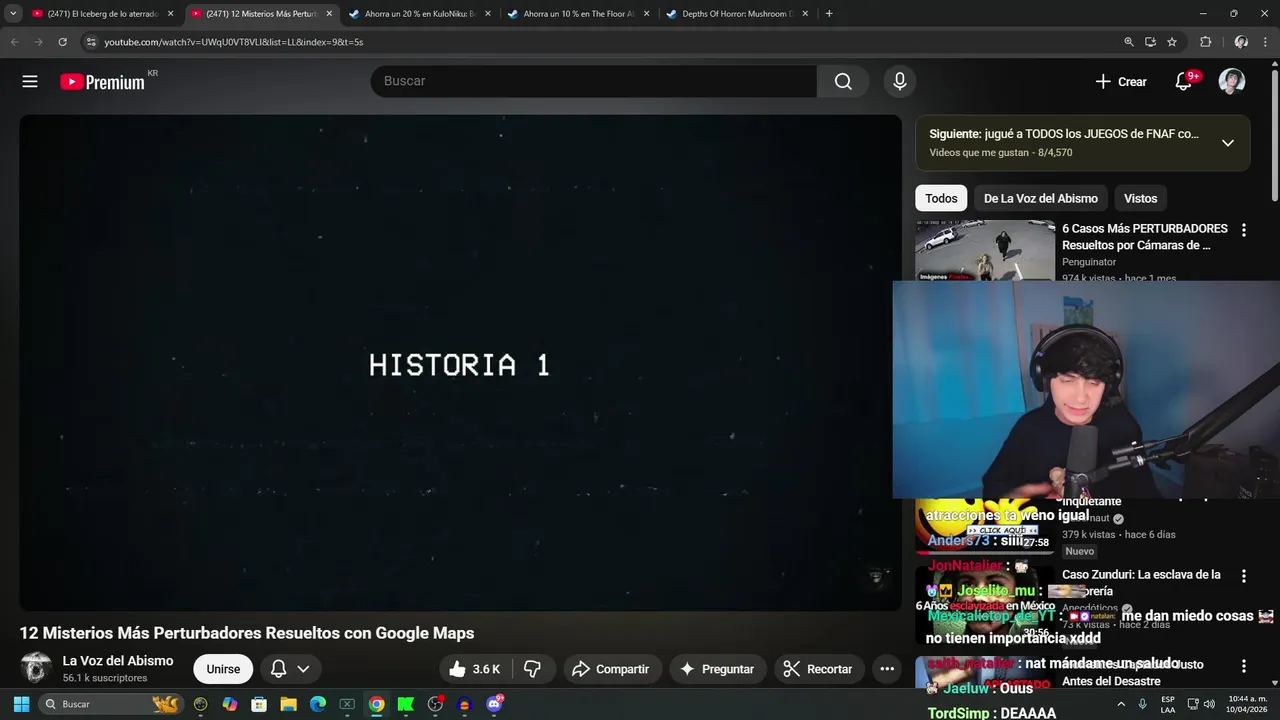The width and height of the screenshot is (1280, 720).
Task: Expand the Siguiente playlist panel chevron
Action: (1228, 143)
